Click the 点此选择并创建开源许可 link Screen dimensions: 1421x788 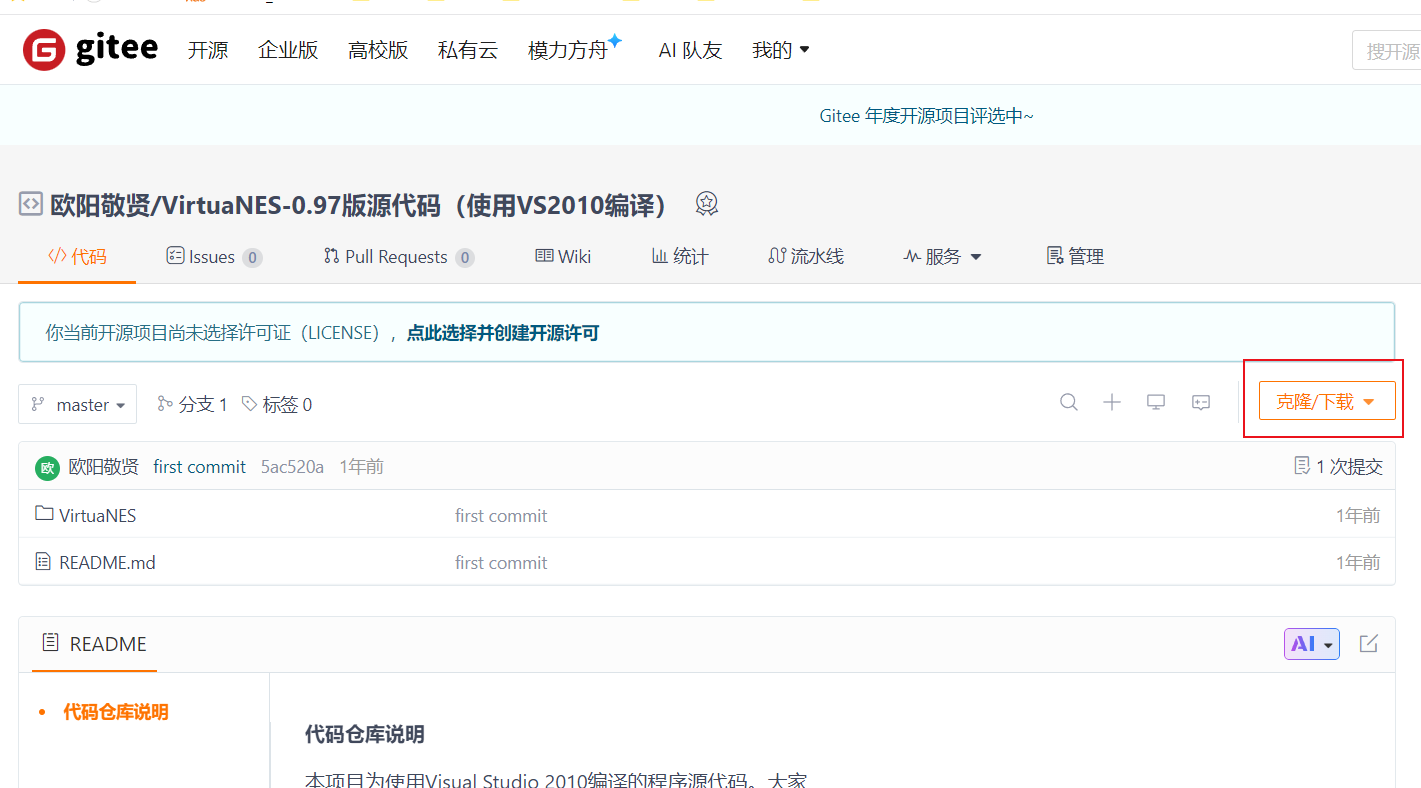(x=503, y=333)
